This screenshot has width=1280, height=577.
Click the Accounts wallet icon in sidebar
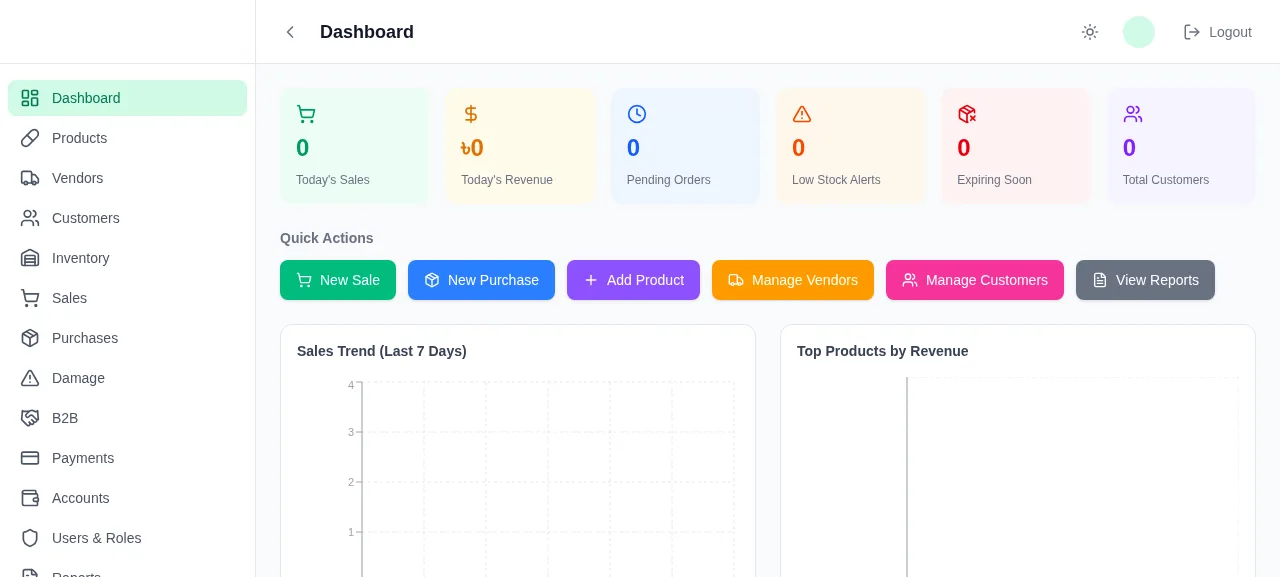[30, 498]
